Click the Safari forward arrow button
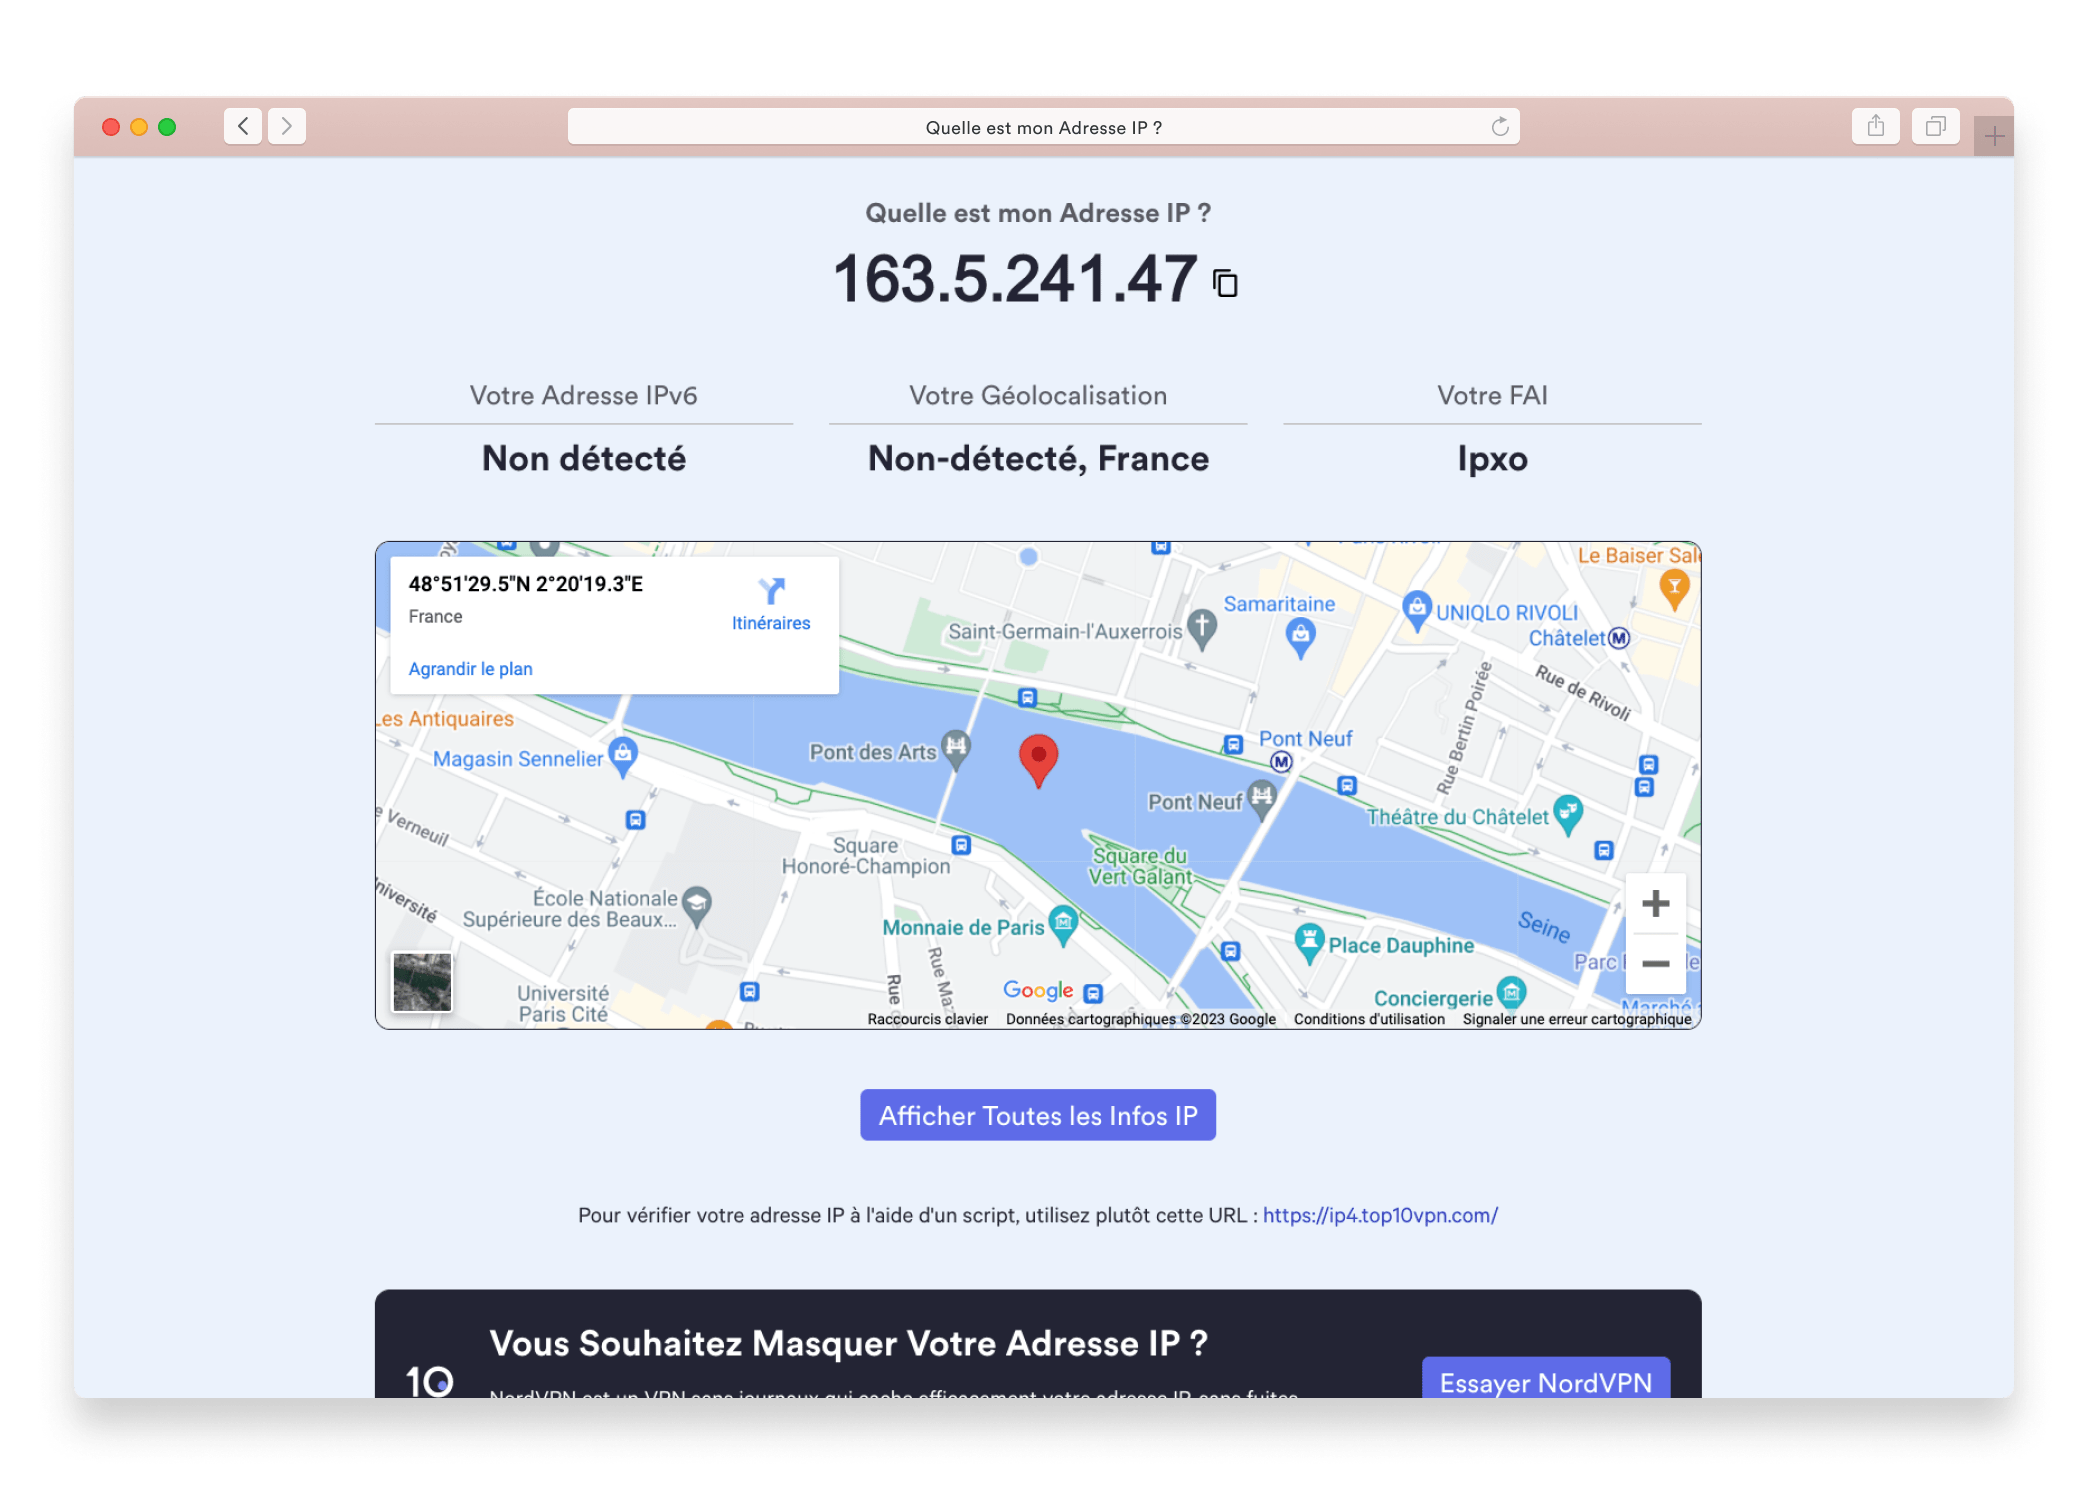 (x=287, y=126)
